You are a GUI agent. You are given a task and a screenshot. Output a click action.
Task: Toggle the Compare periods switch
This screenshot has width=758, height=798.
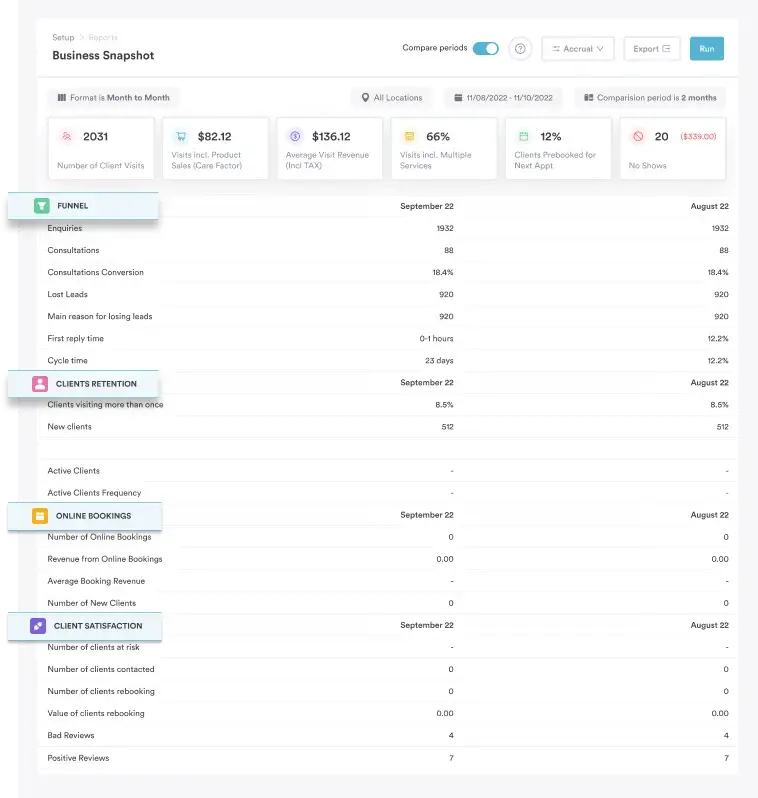(x=486, y=48)
